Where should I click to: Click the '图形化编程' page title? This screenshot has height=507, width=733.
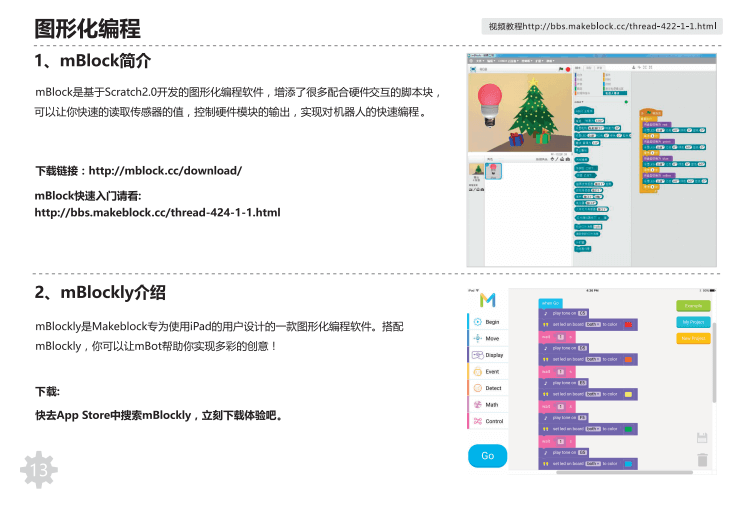pyautogui.click(x=87, y=29)
